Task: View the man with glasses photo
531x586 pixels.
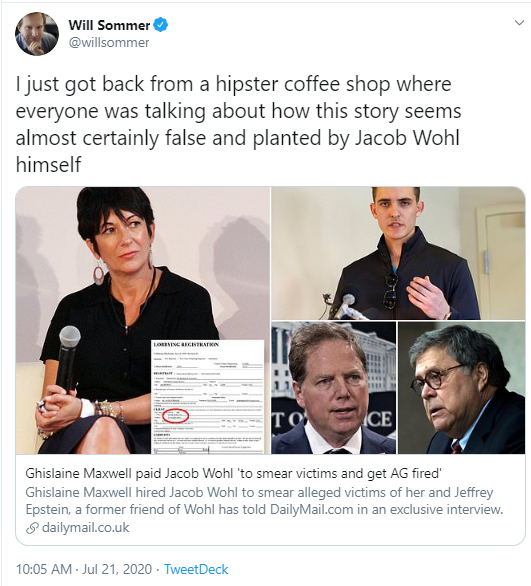Action: [461, 388]
